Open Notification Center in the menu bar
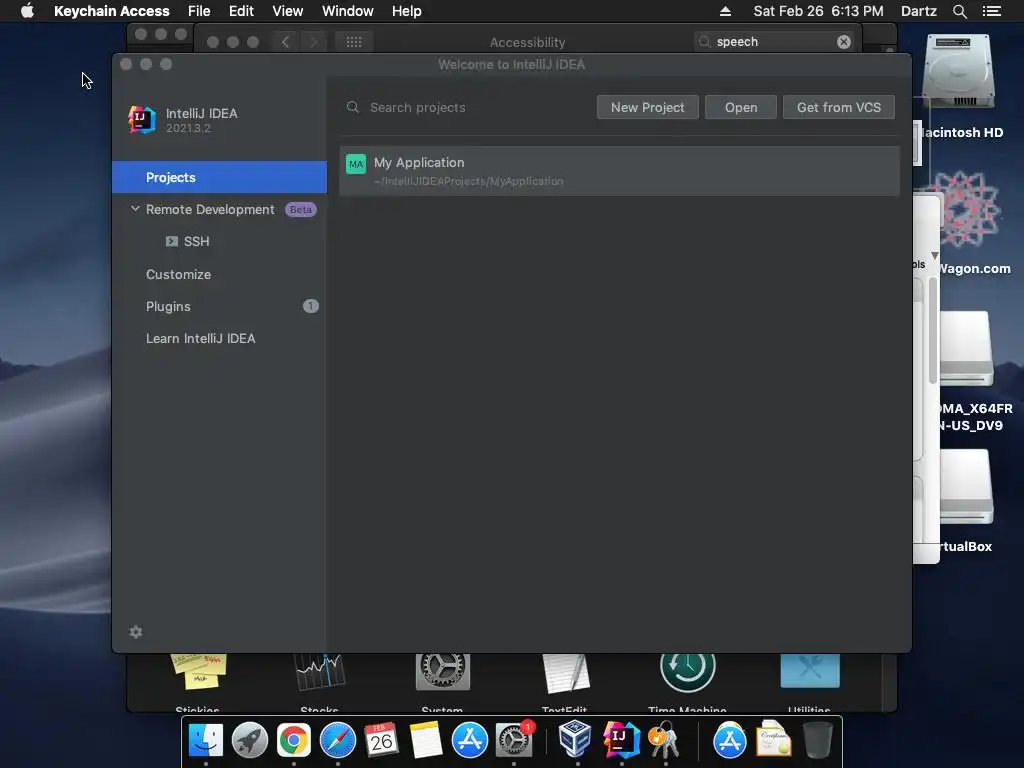Image resolution: width=1024 pixels, height=768 pixels. (x=992, y=11)
